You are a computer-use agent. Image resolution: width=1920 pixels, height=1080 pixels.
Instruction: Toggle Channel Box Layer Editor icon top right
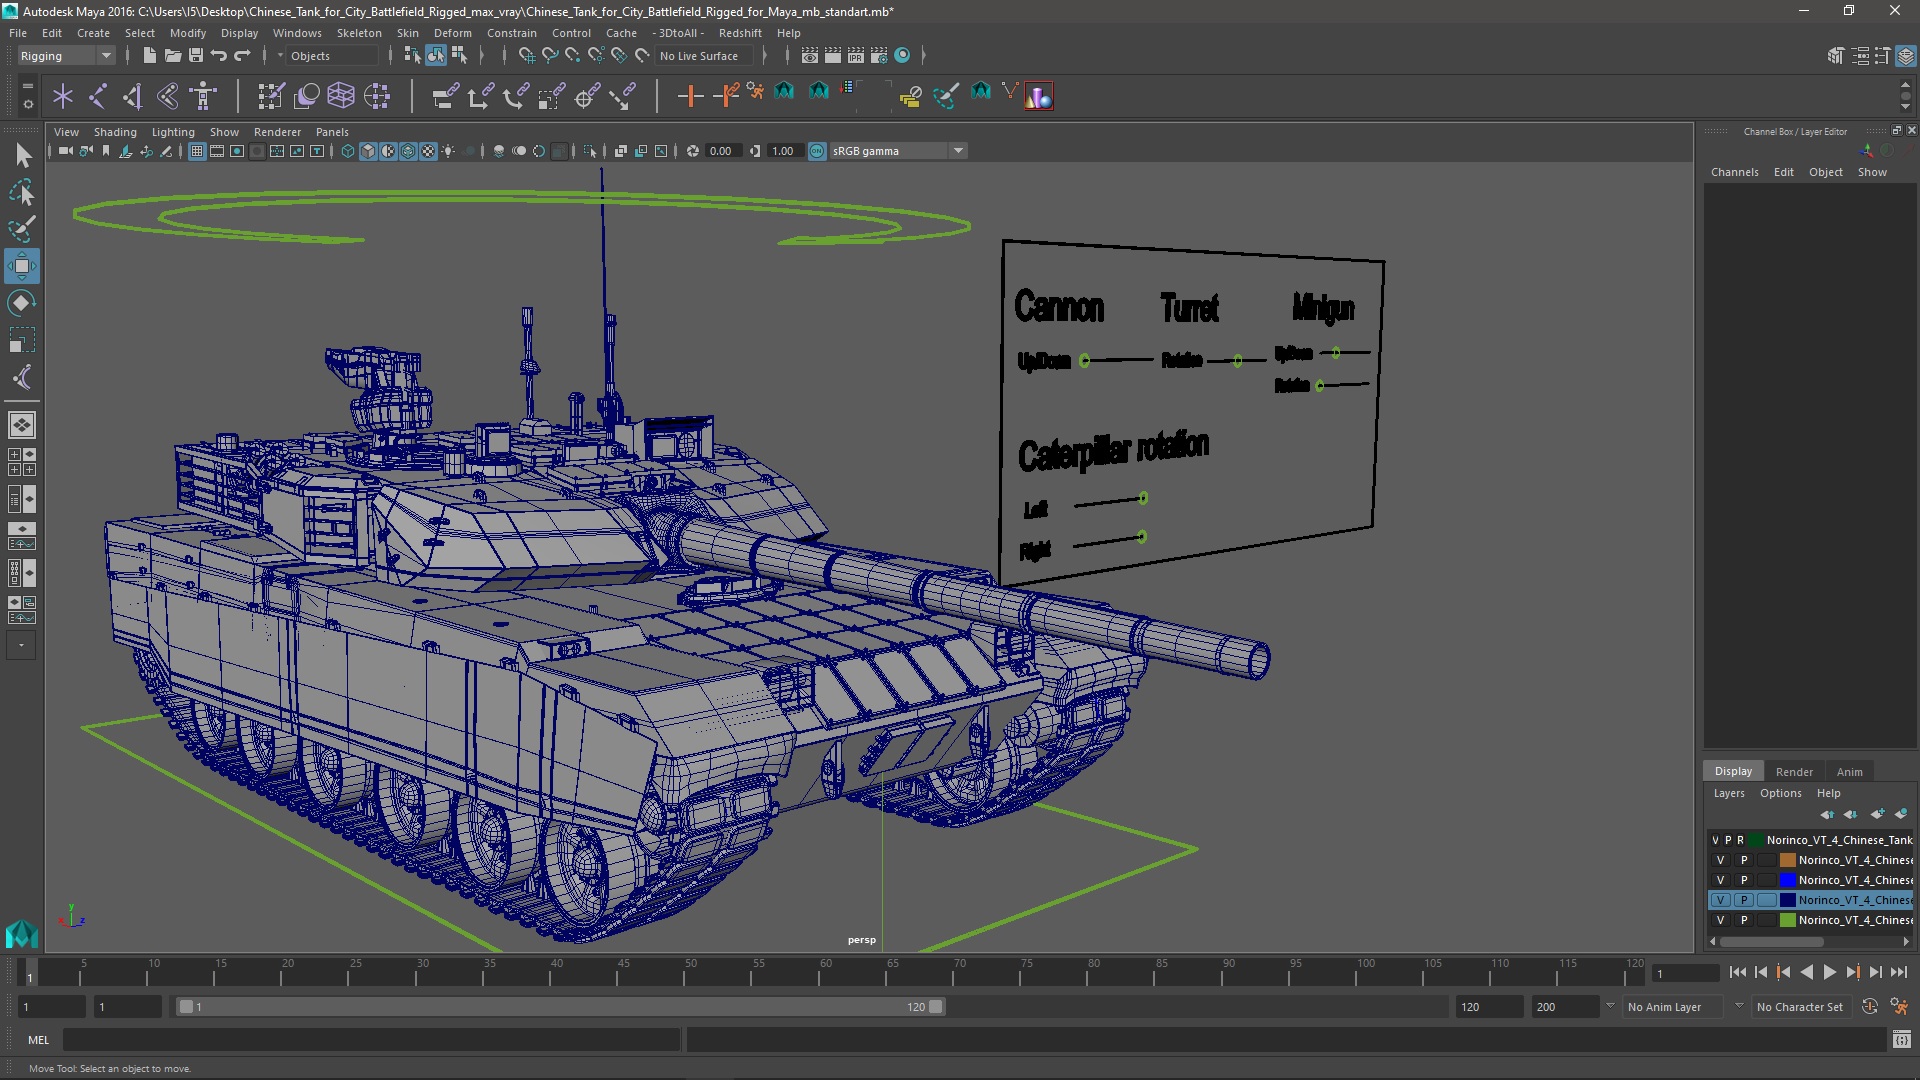(1906, 56)
